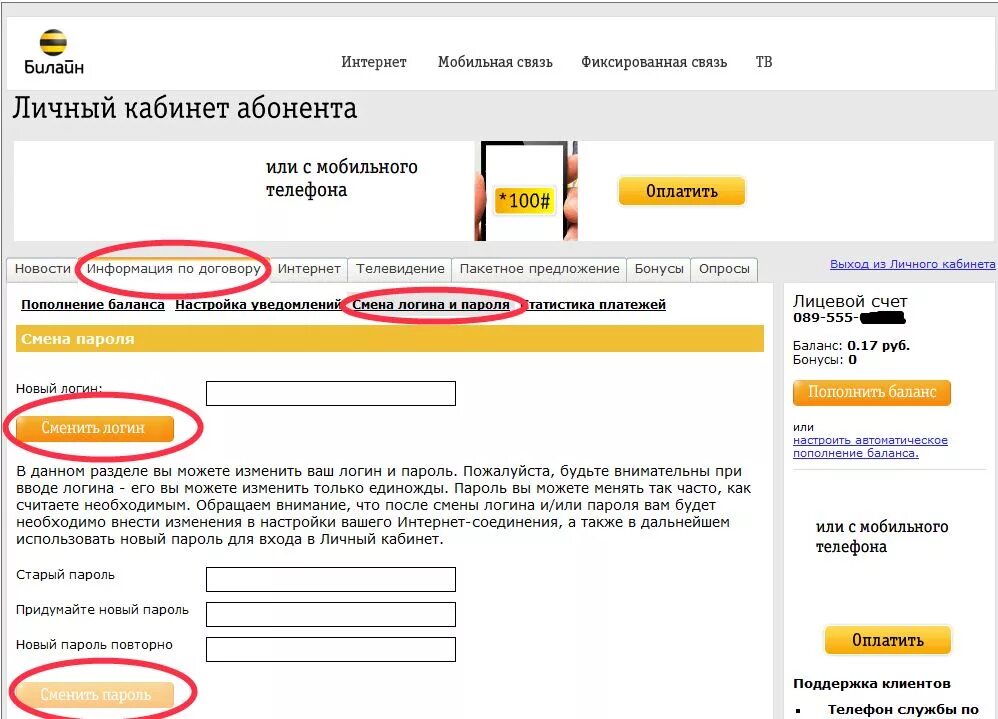This screenshot has width=998, height=719.
Task: Click Личный кабинет абонента page title
Action: coord(185,108)
